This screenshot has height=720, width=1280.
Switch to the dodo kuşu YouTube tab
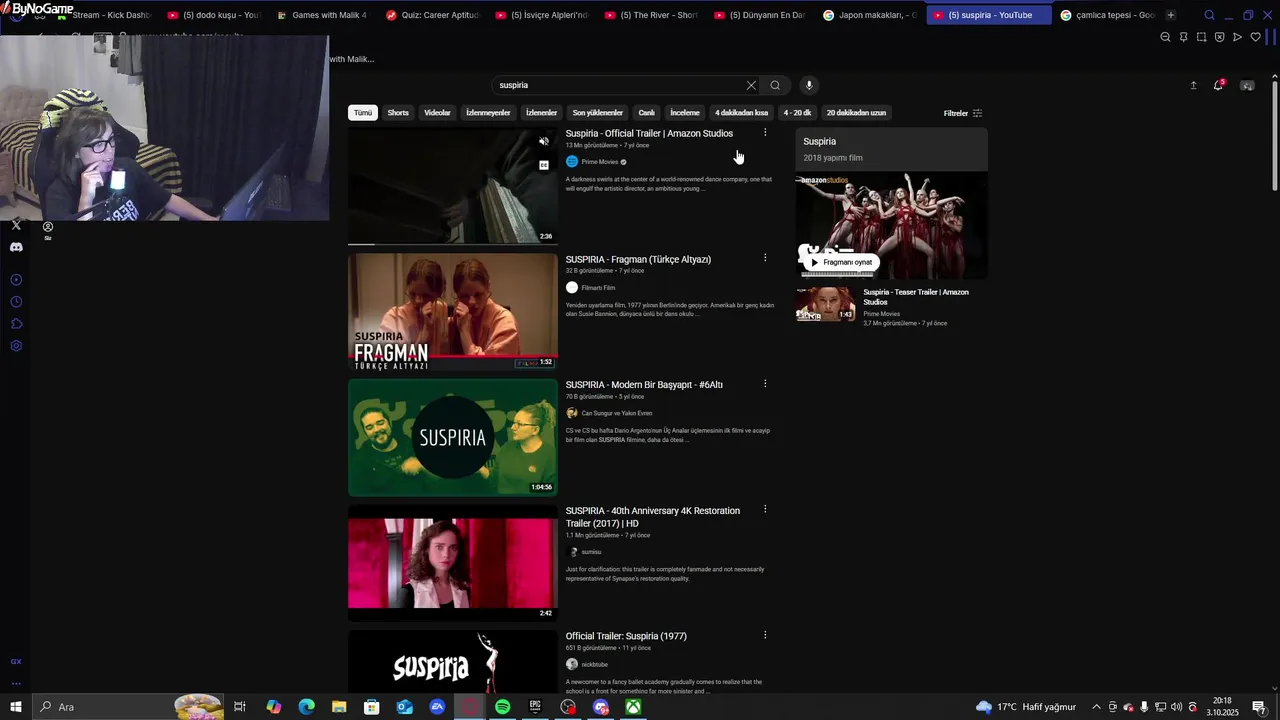pyautogui.click(x=214, y=15)
